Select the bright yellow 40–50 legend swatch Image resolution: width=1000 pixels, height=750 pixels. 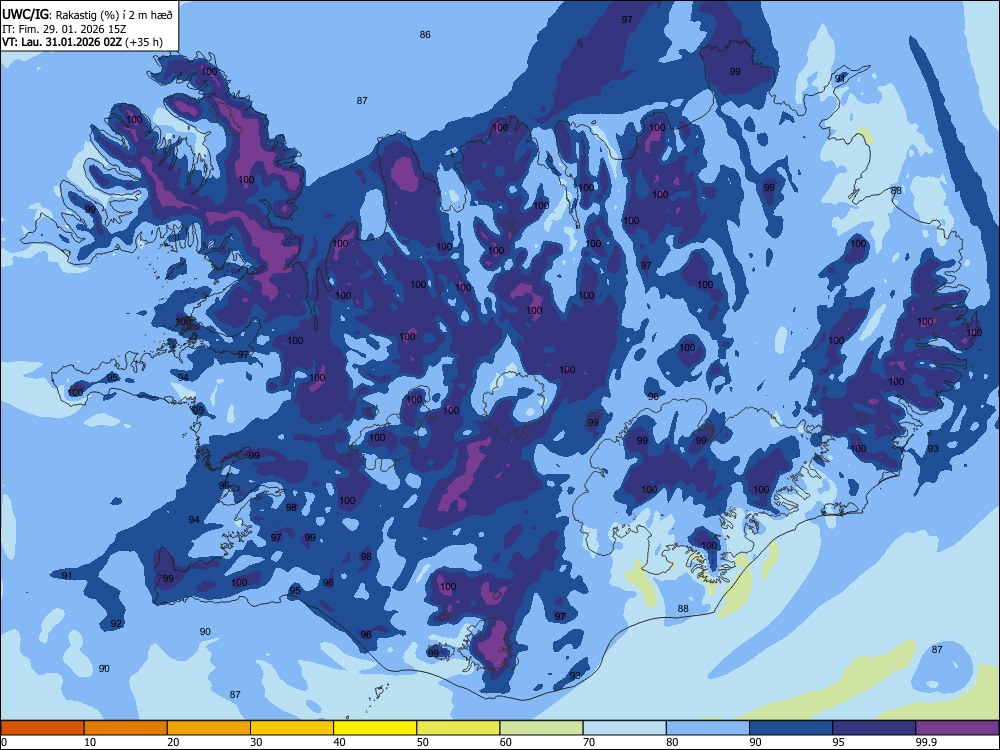click(375, 728)
